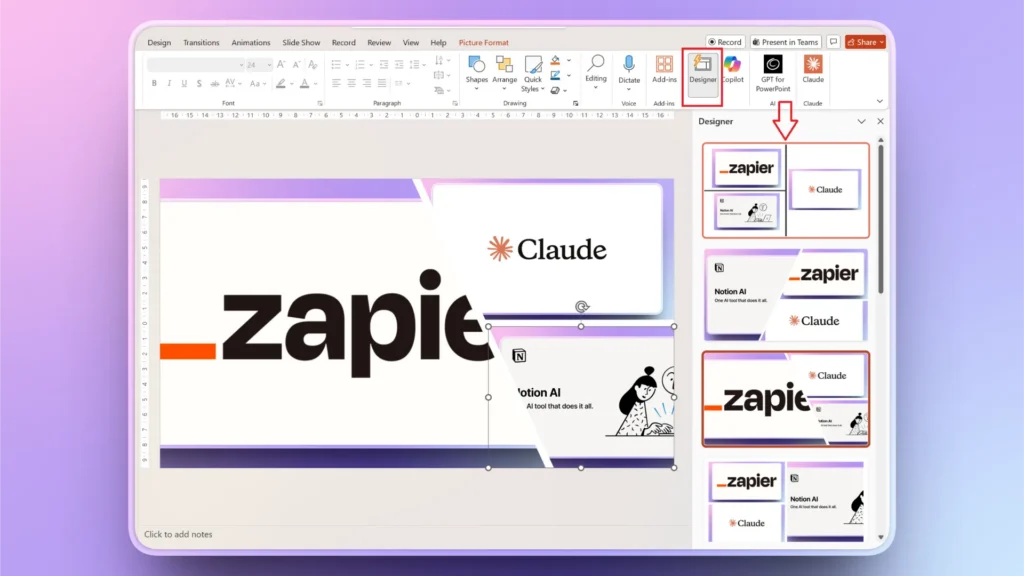Switch to the Design tab
The width and height of the screenshot is (1024, 576).
click(x=159, y=42)
